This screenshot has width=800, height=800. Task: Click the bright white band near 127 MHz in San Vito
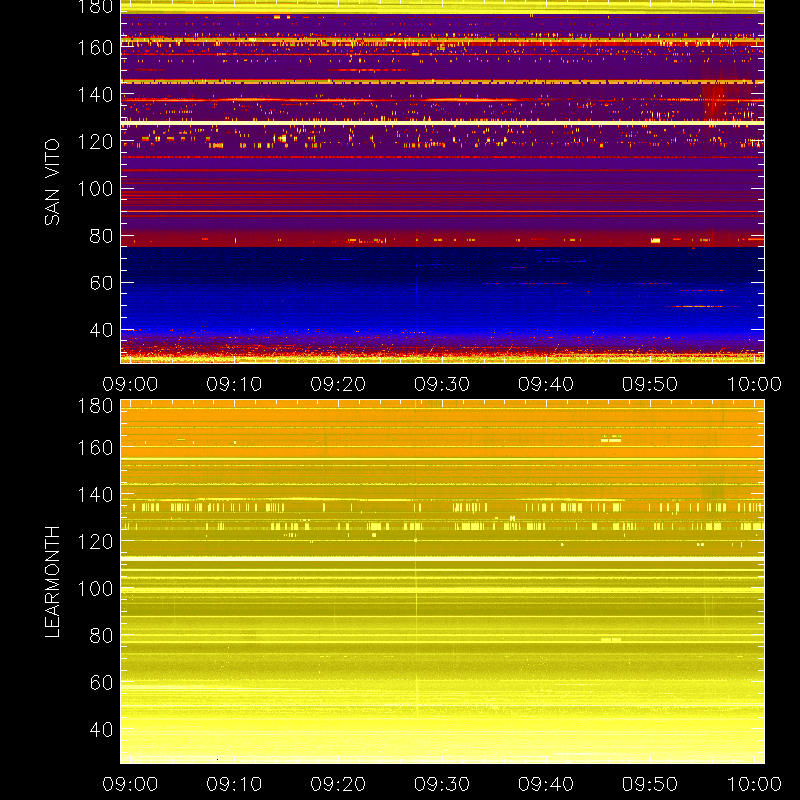point(442,123)
